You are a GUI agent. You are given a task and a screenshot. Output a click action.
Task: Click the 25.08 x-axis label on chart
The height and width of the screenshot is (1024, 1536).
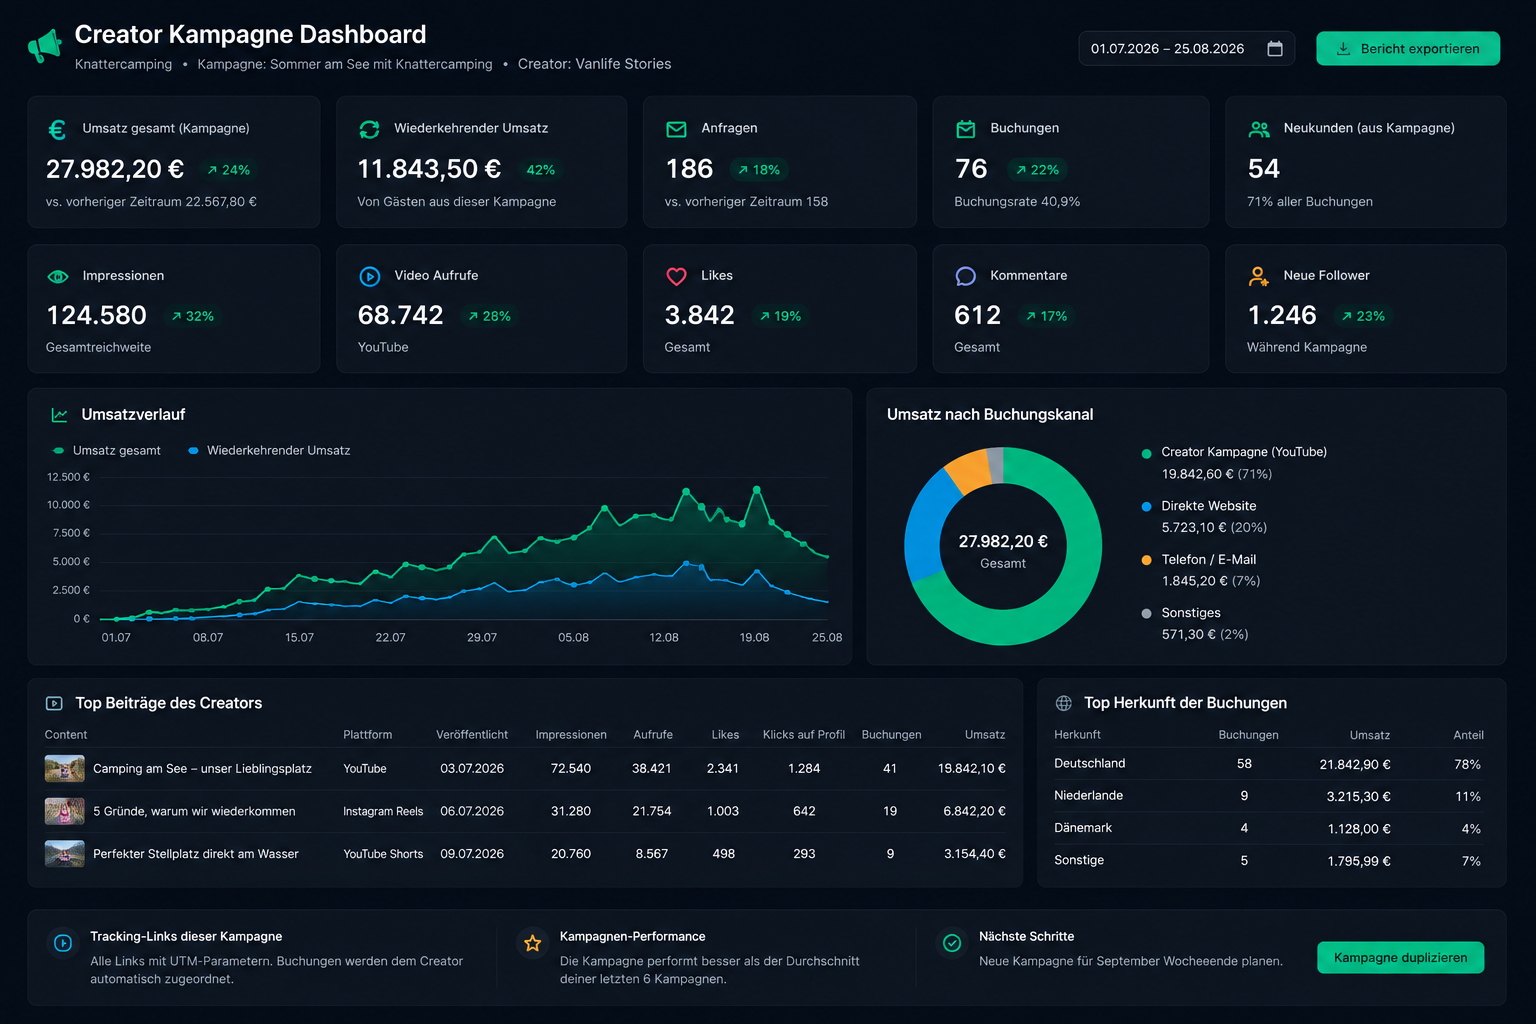827,638
